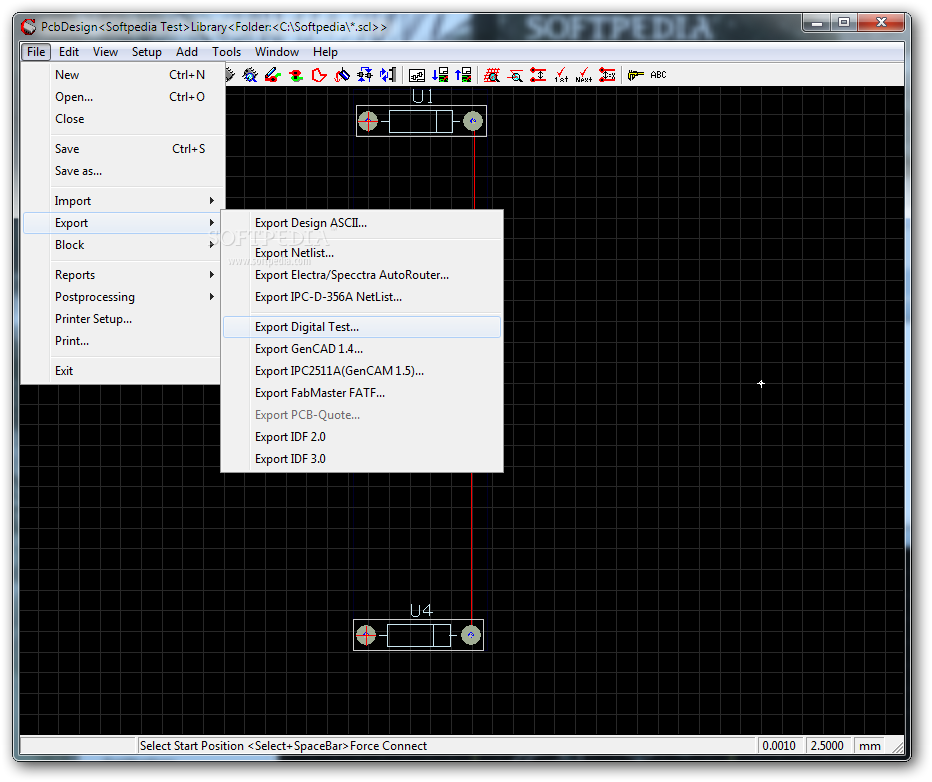Screen dimensions: 932x782
Task: Select Export Netlist...
Action: (362, 253)
